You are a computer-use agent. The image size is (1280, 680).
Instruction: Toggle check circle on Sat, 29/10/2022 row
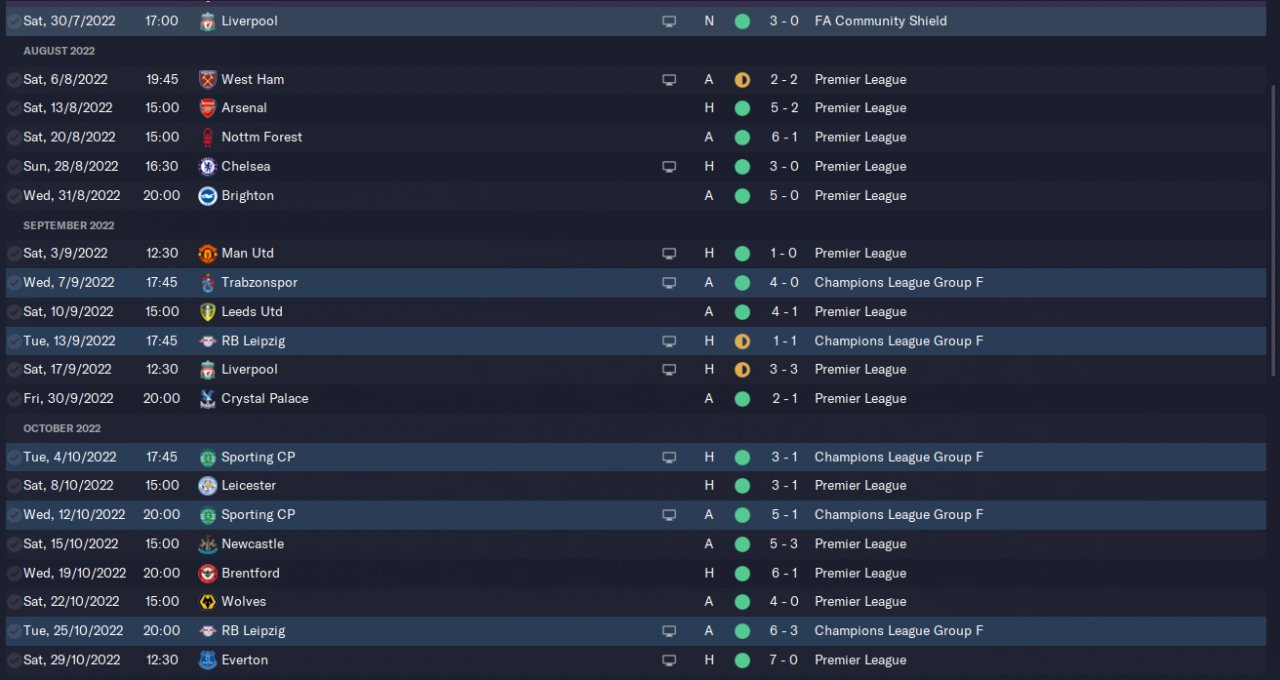point(14,660)
